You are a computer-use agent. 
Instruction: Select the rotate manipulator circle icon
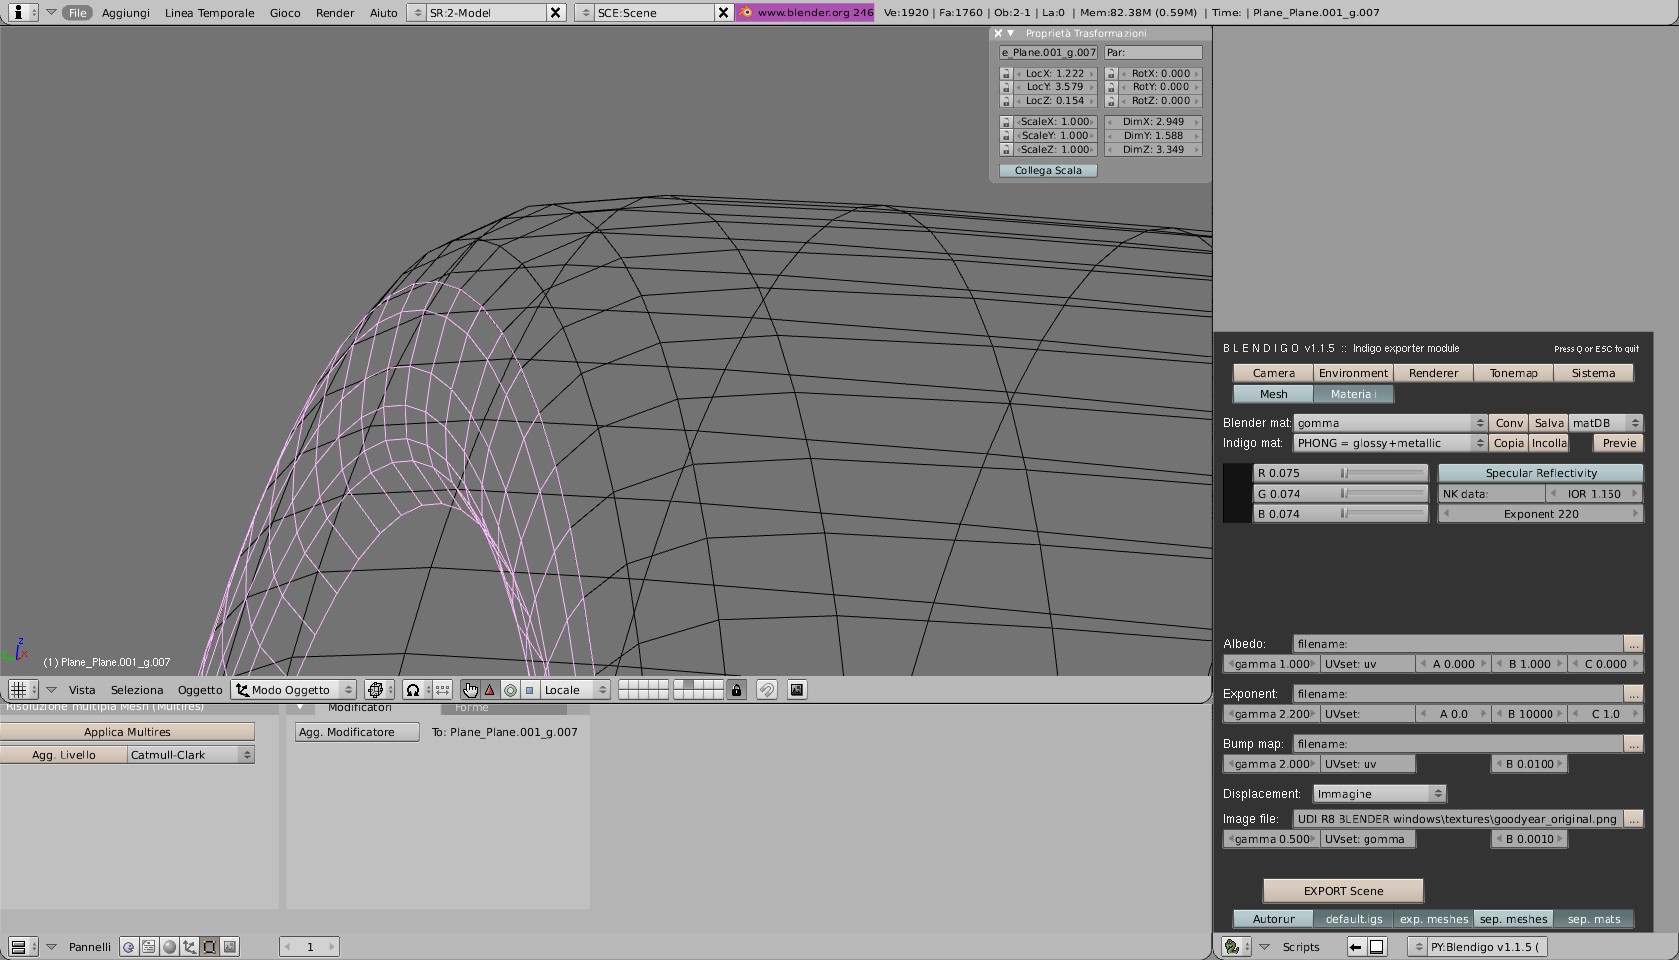(510, 690)
